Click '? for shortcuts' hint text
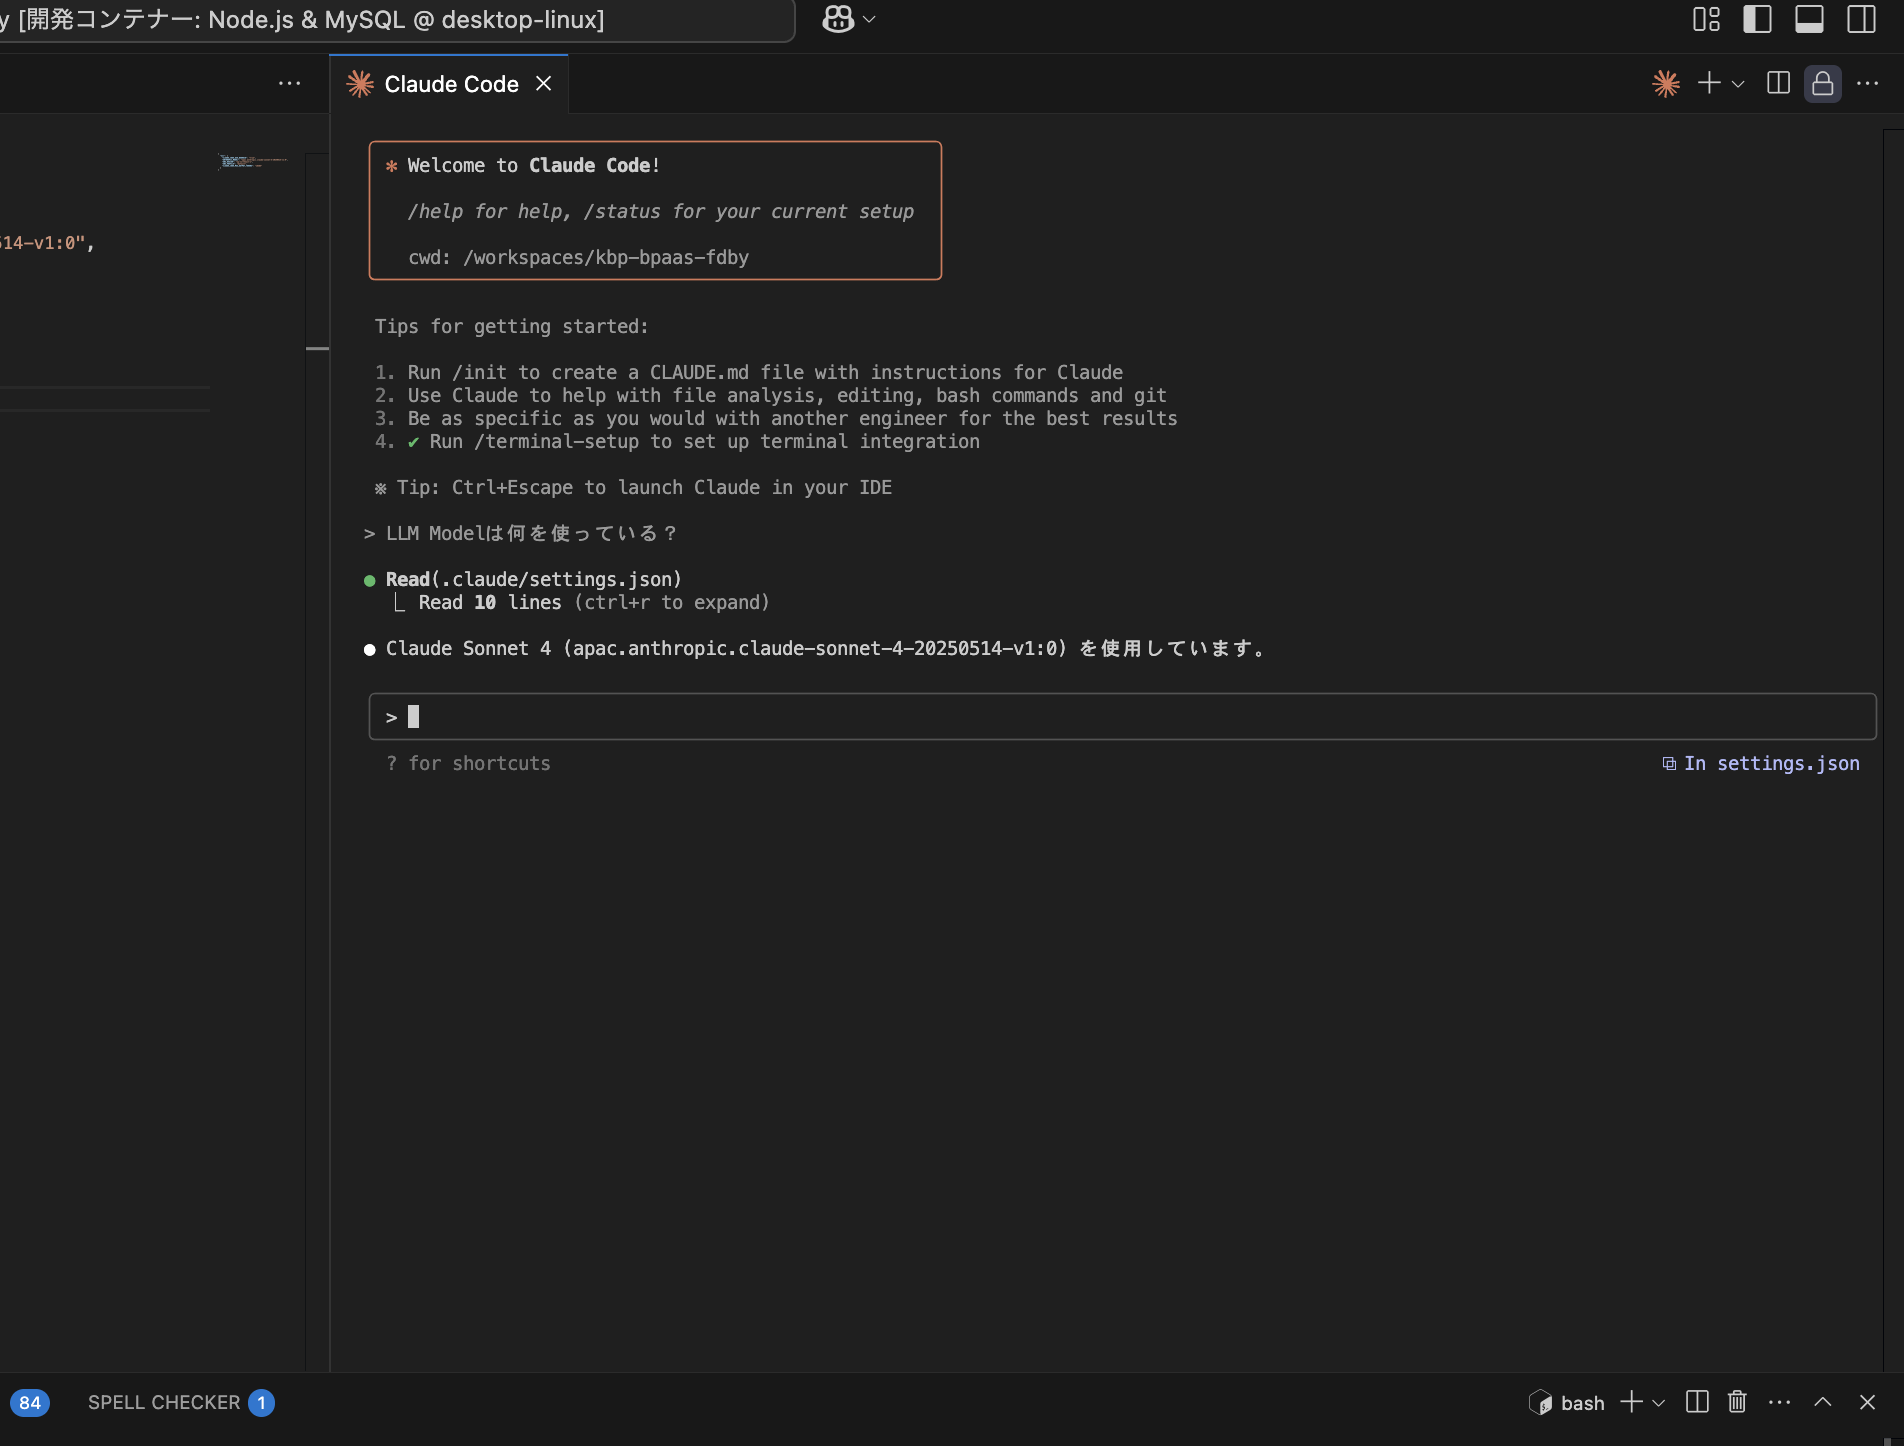 coord(468,764)
